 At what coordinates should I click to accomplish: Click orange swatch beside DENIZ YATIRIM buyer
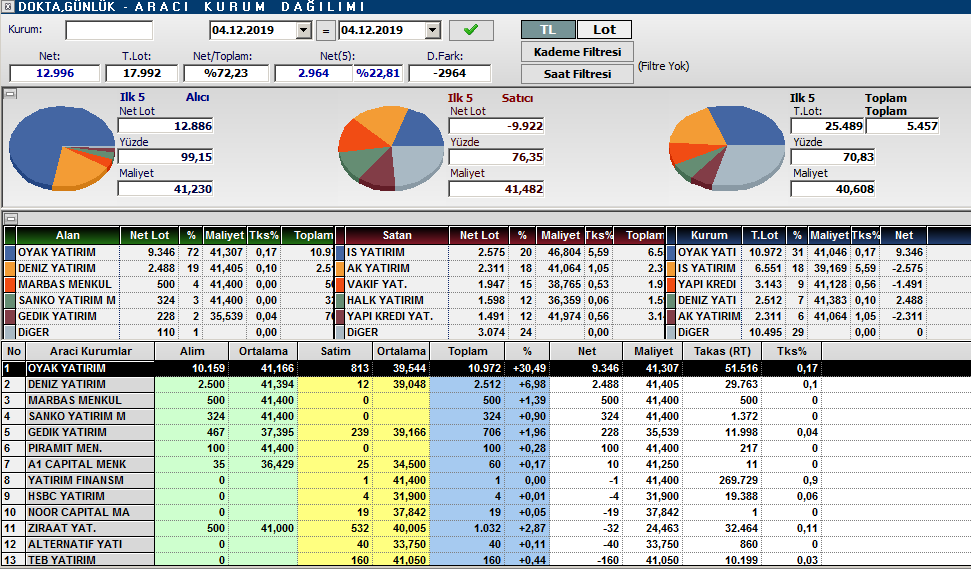pos(9,269)
